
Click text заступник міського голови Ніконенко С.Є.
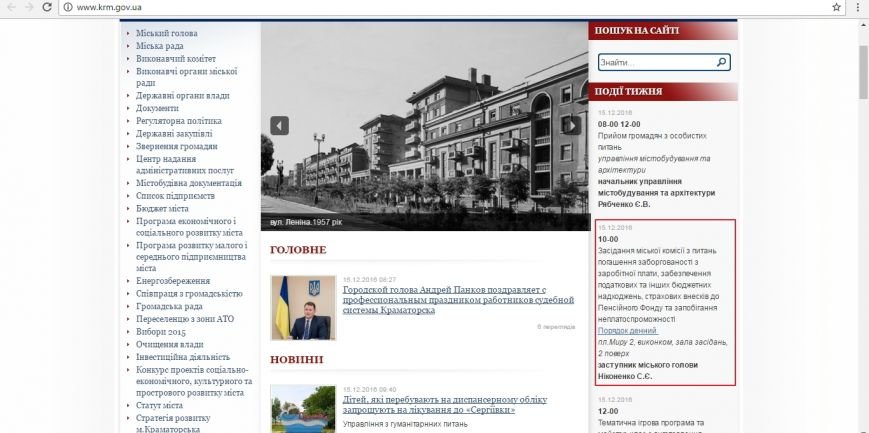point(648,371)
